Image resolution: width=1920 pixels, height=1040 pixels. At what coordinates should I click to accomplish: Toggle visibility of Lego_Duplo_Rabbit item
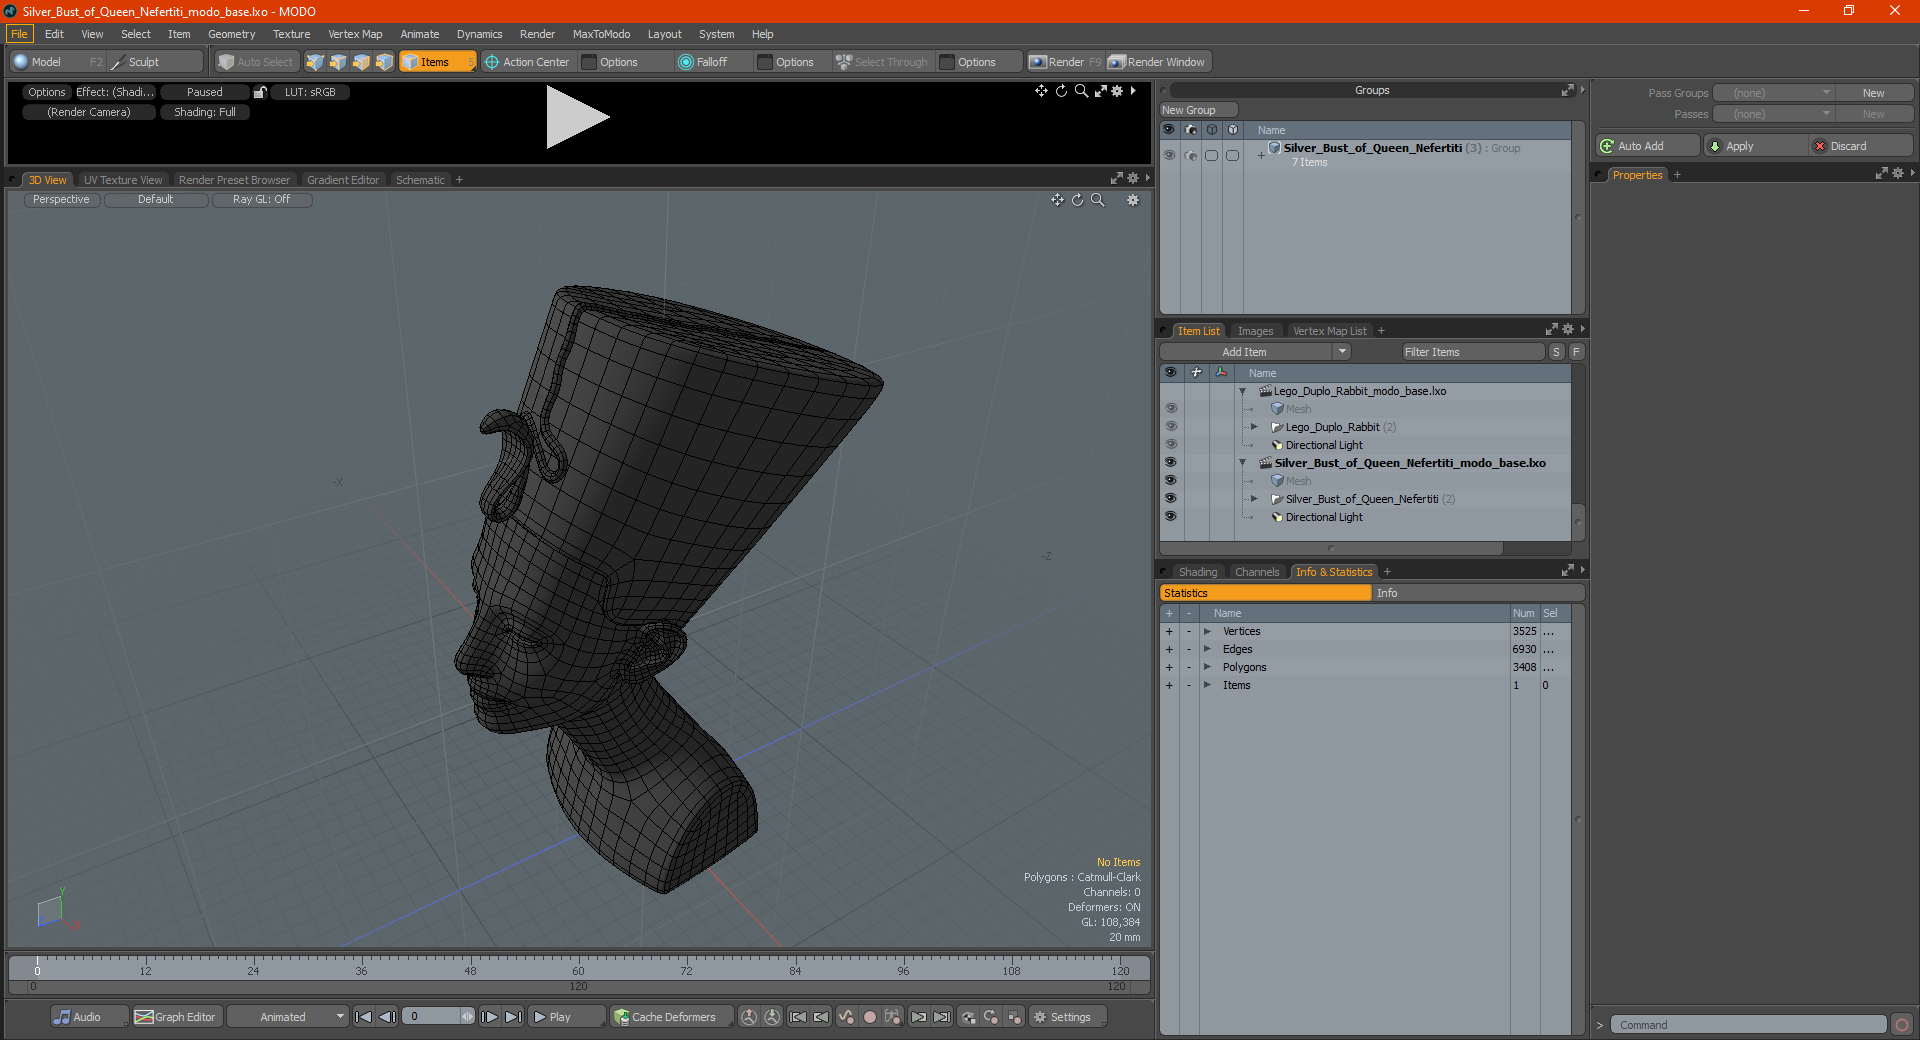click(1170, 427)
